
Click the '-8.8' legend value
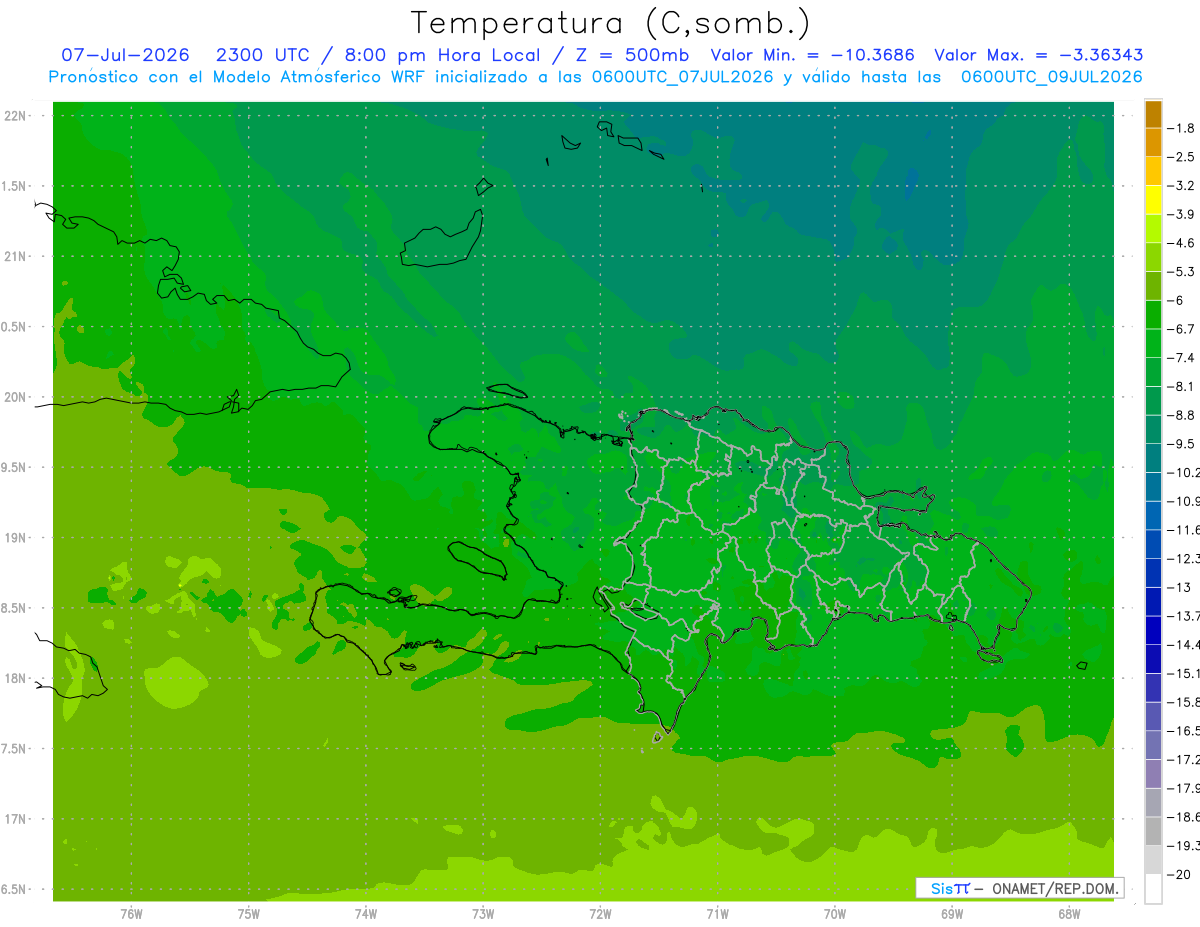click(x=1182, y=415)
